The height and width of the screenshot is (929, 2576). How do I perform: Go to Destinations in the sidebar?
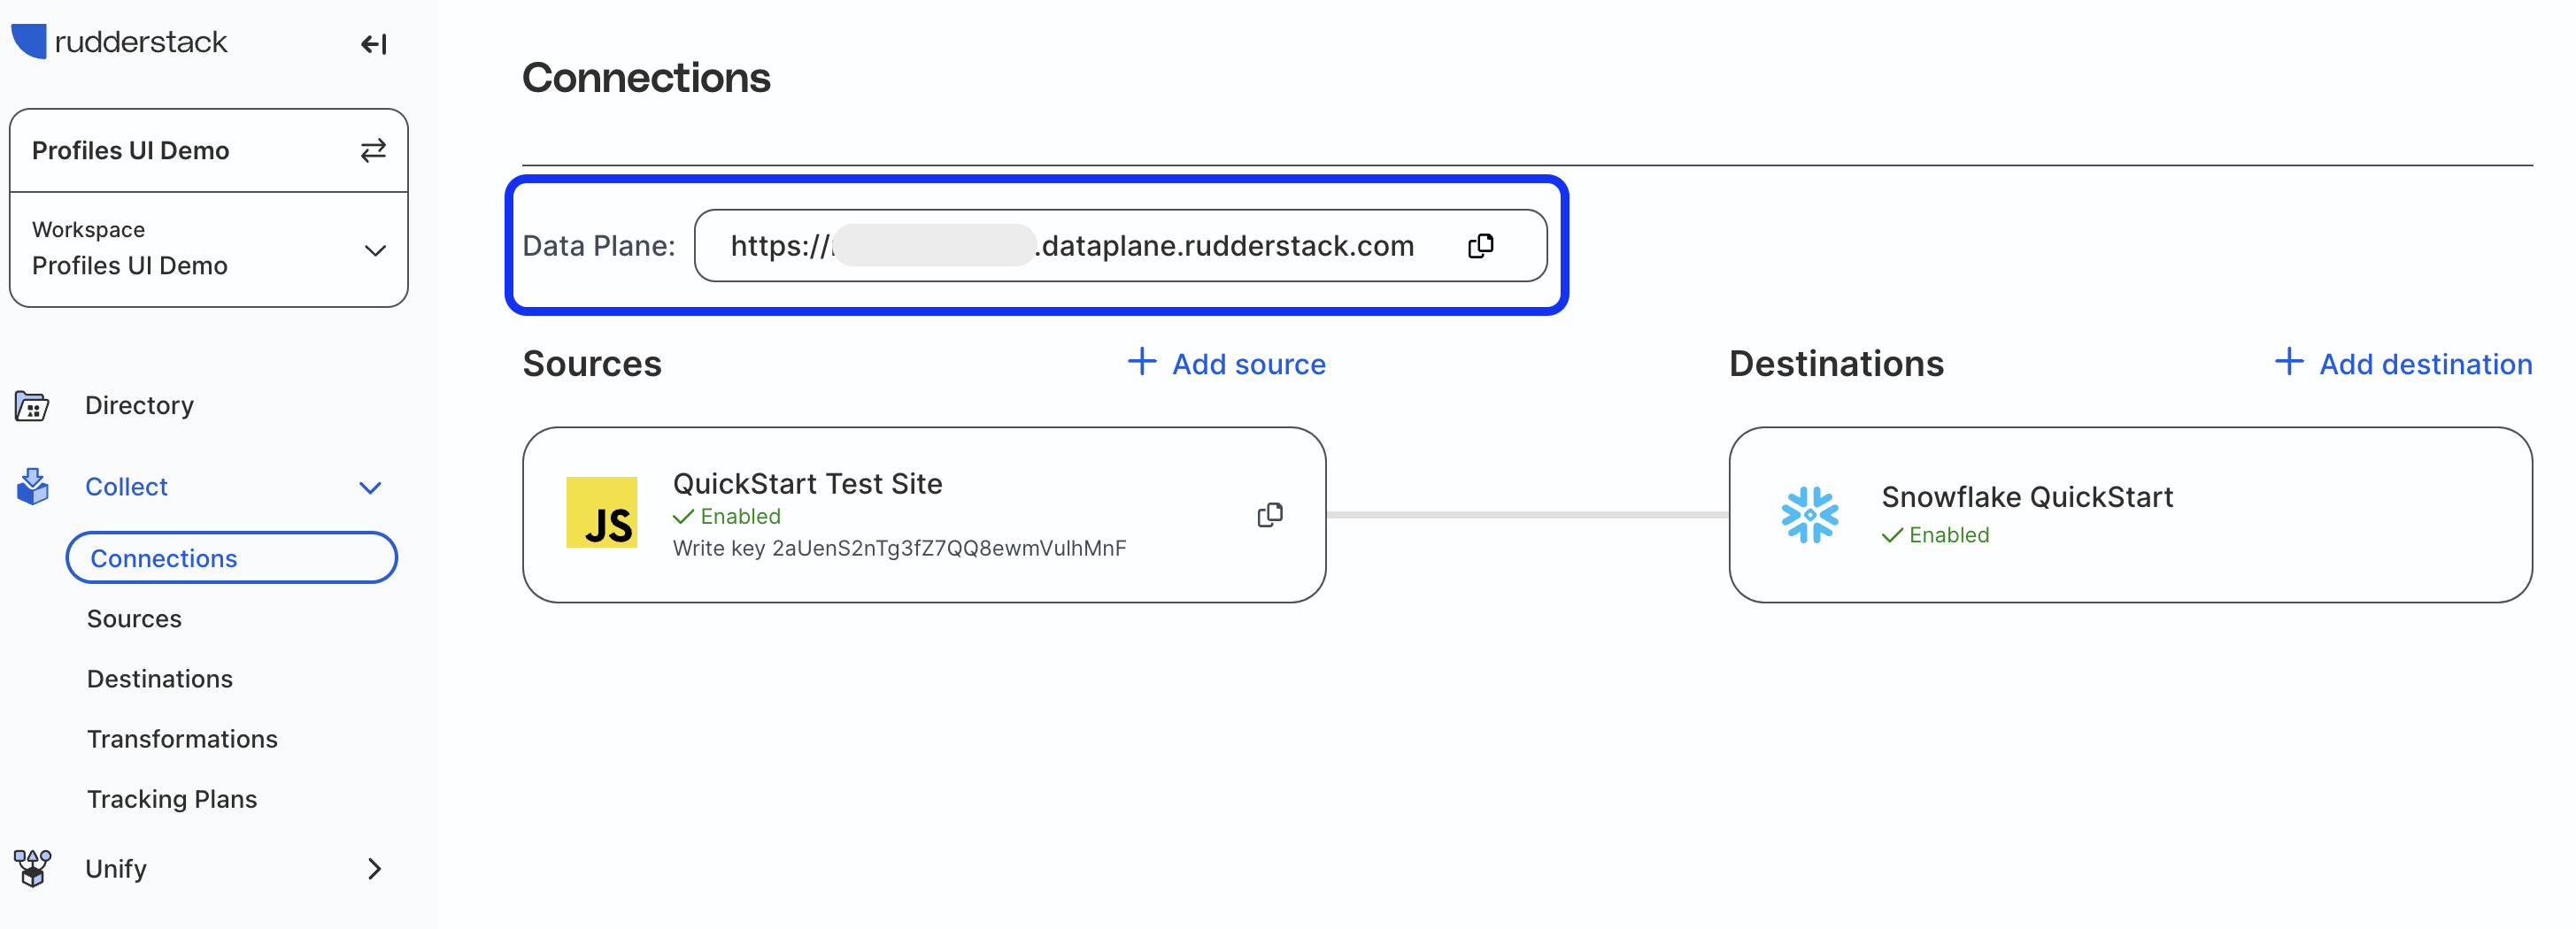160,679
